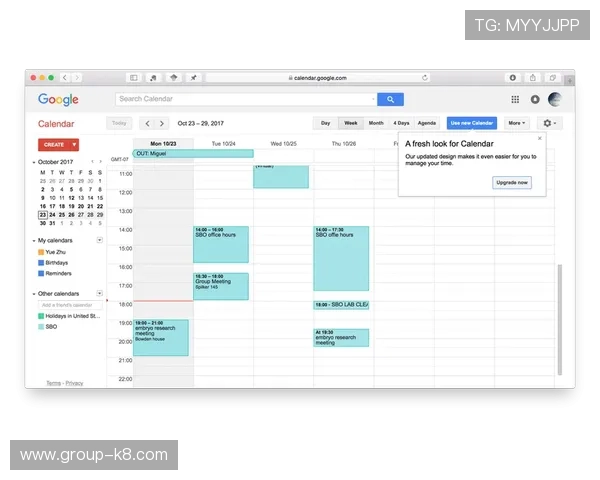Click the Google notifications icon
The width and height of the screenshot is (600, 480).
pos(535,99)
